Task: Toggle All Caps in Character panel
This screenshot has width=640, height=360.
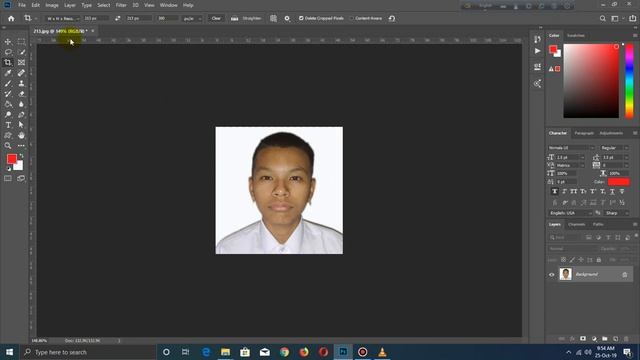Action: (x=573, y=191)
